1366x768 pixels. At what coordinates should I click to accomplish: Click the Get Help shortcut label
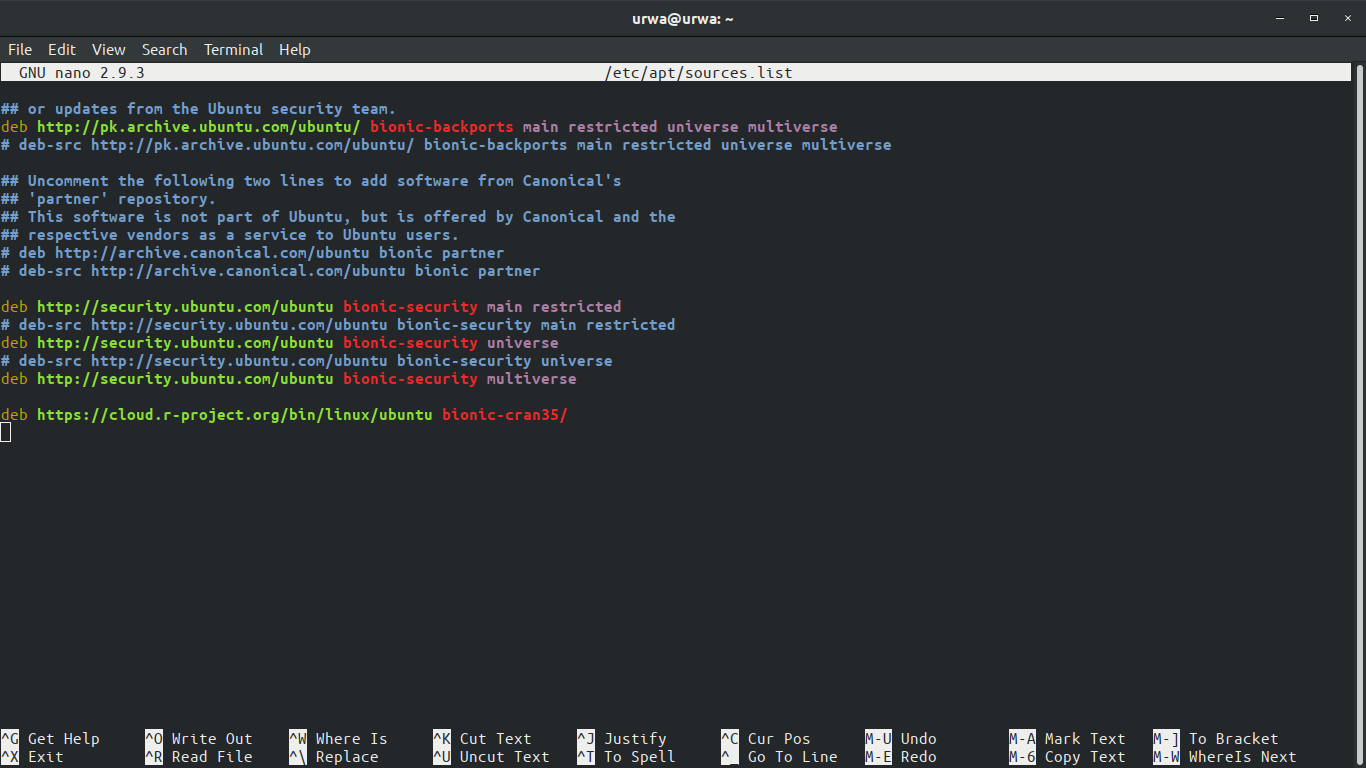click(63, 739)
